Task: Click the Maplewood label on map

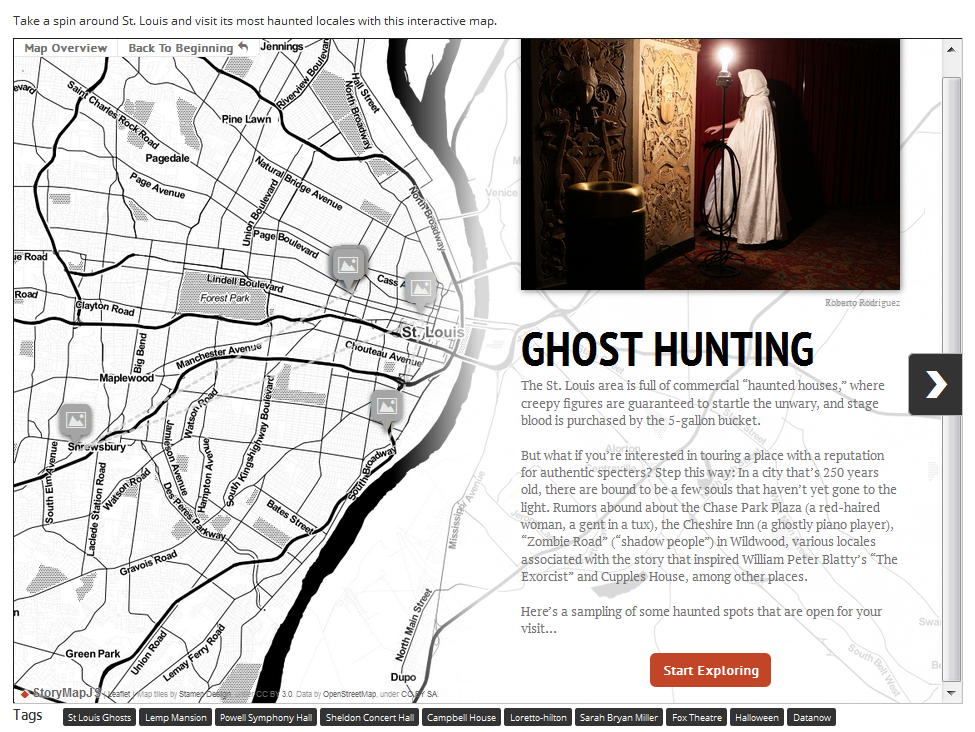Action: [x=126, y=378]
